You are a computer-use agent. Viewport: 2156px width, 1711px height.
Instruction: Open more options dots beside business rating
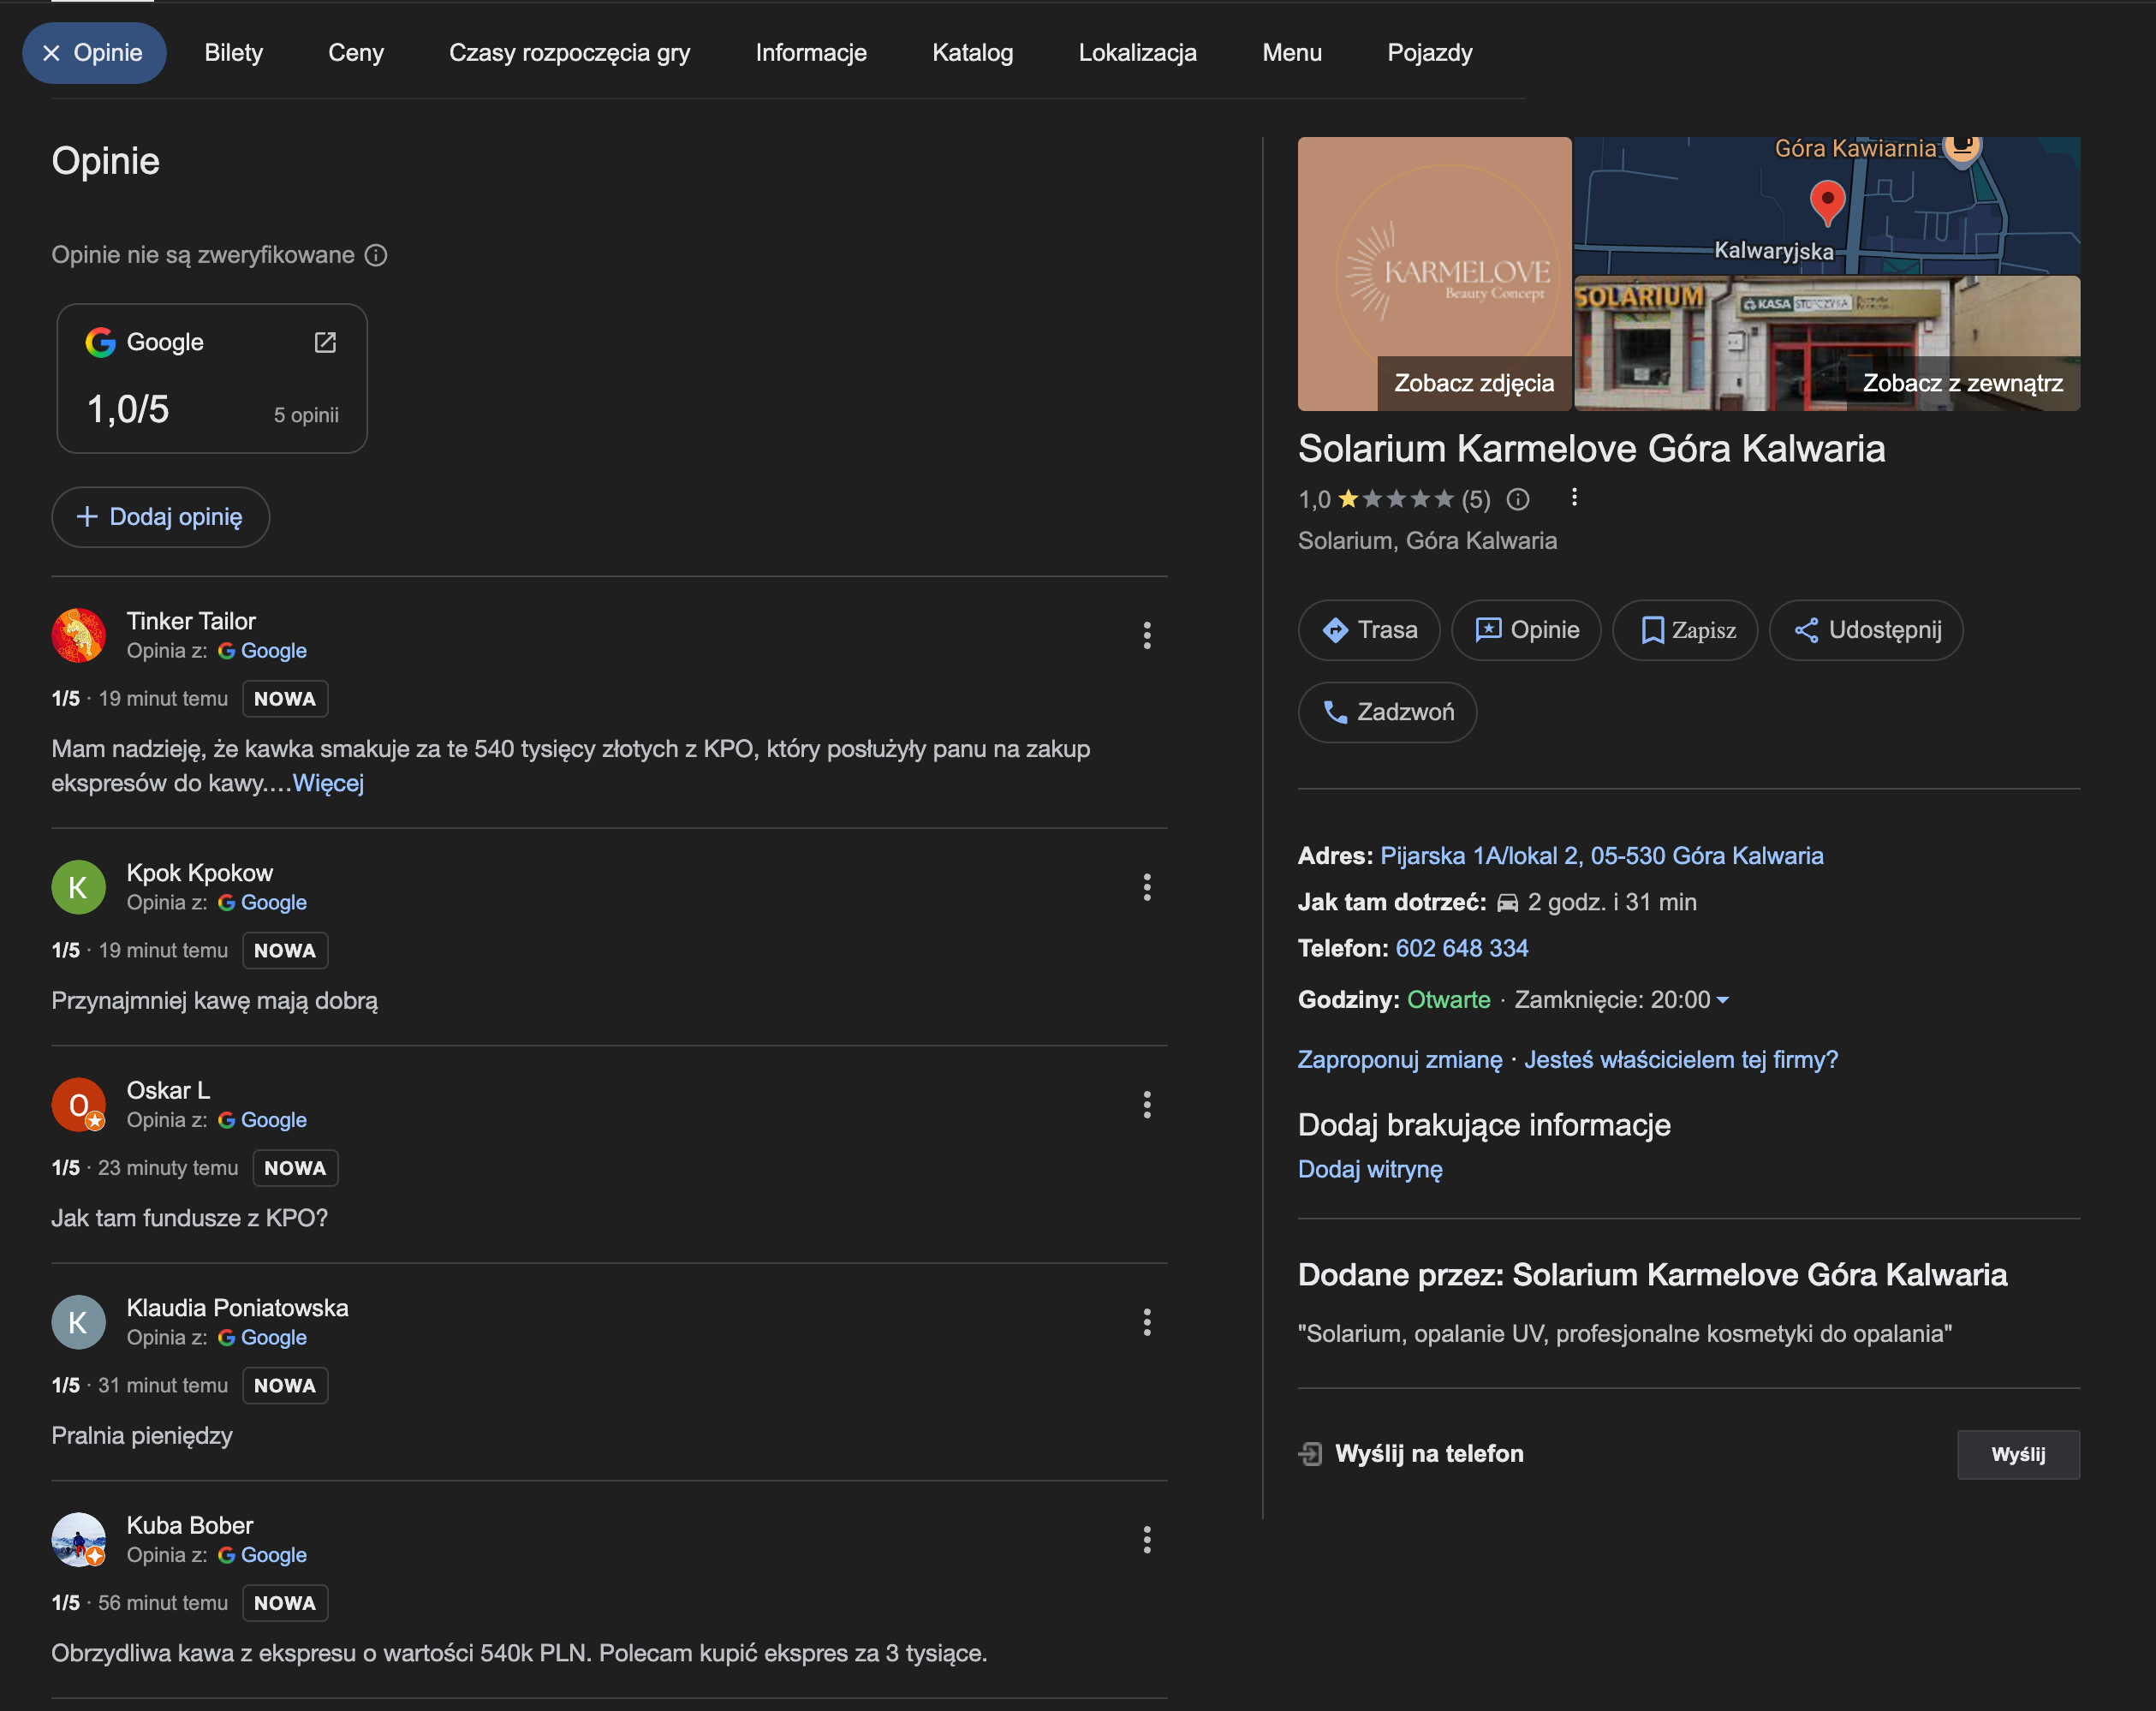(x=1574, y=497)
